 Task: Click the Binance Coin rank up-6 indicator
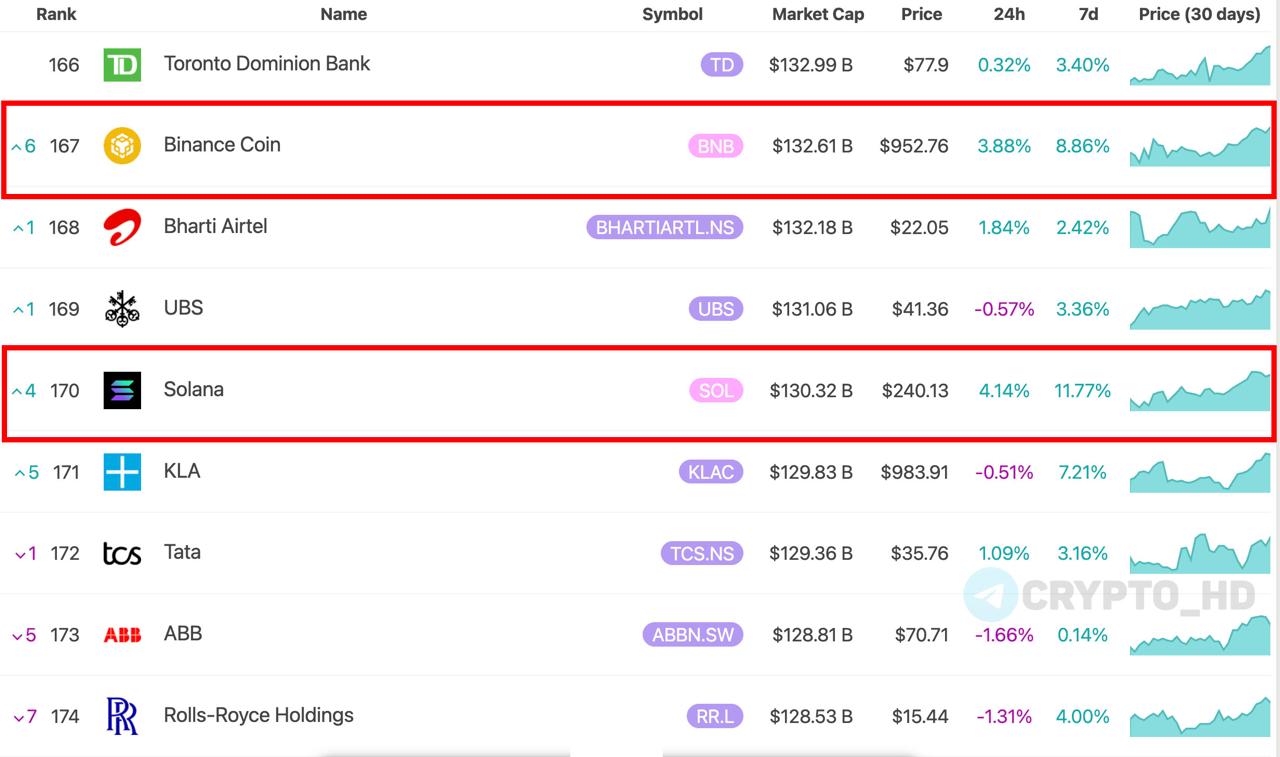tap(24, 146)
